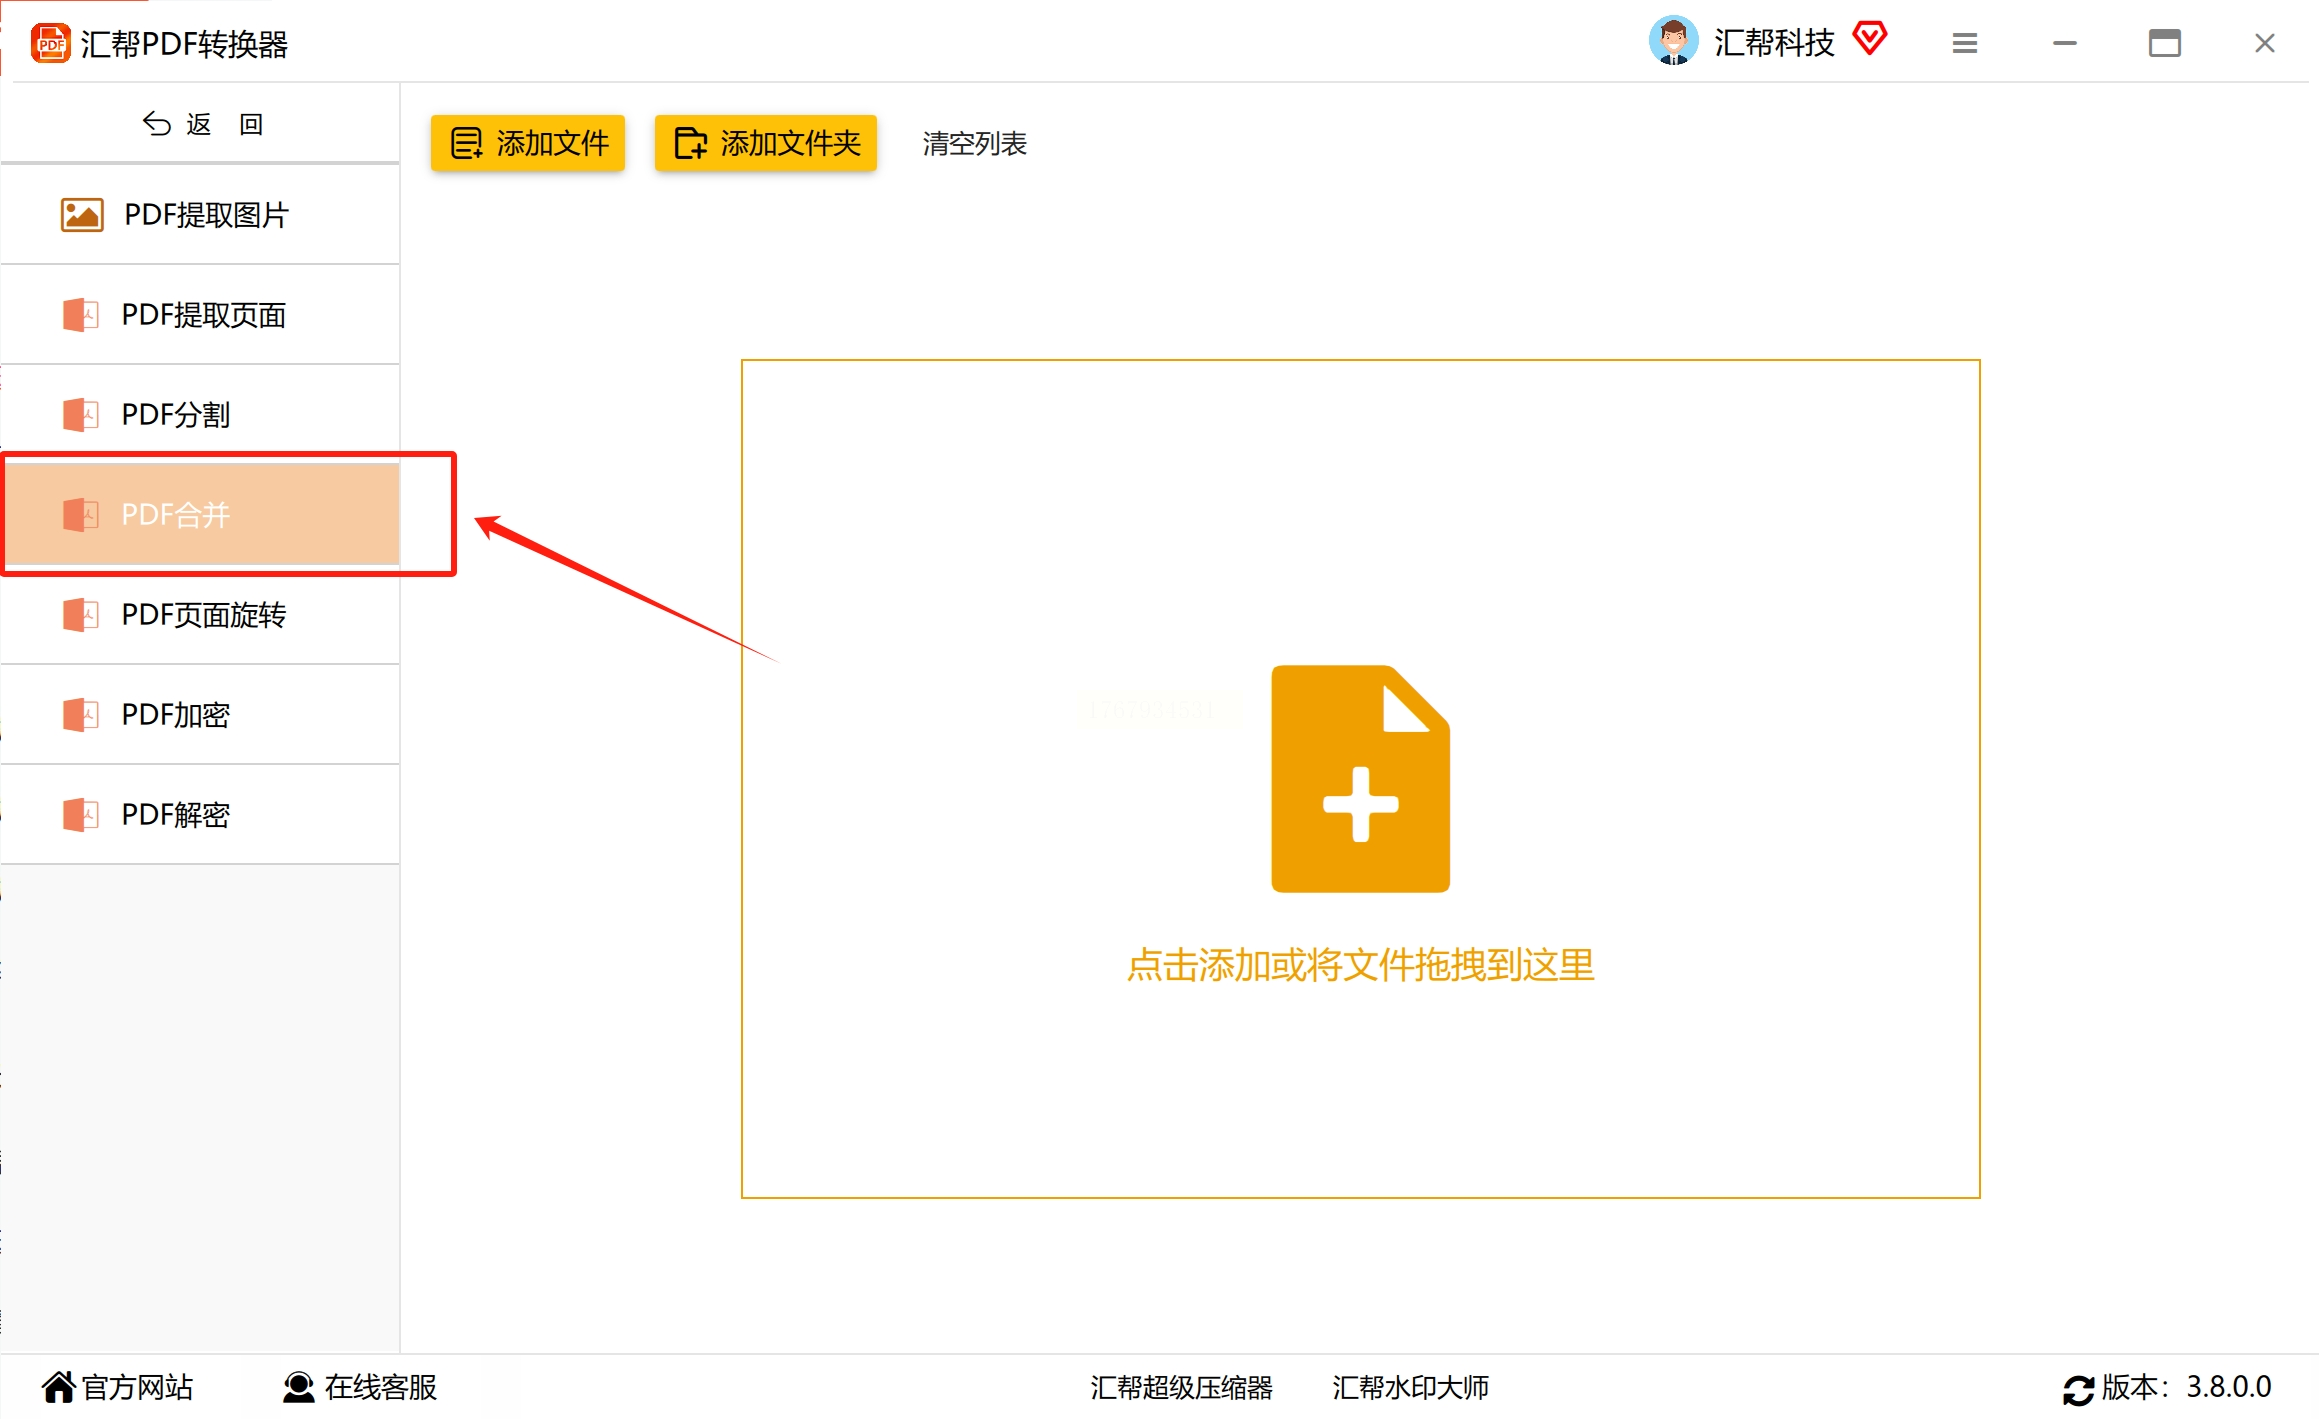Click the user avatar icon

coord(1673,41)
